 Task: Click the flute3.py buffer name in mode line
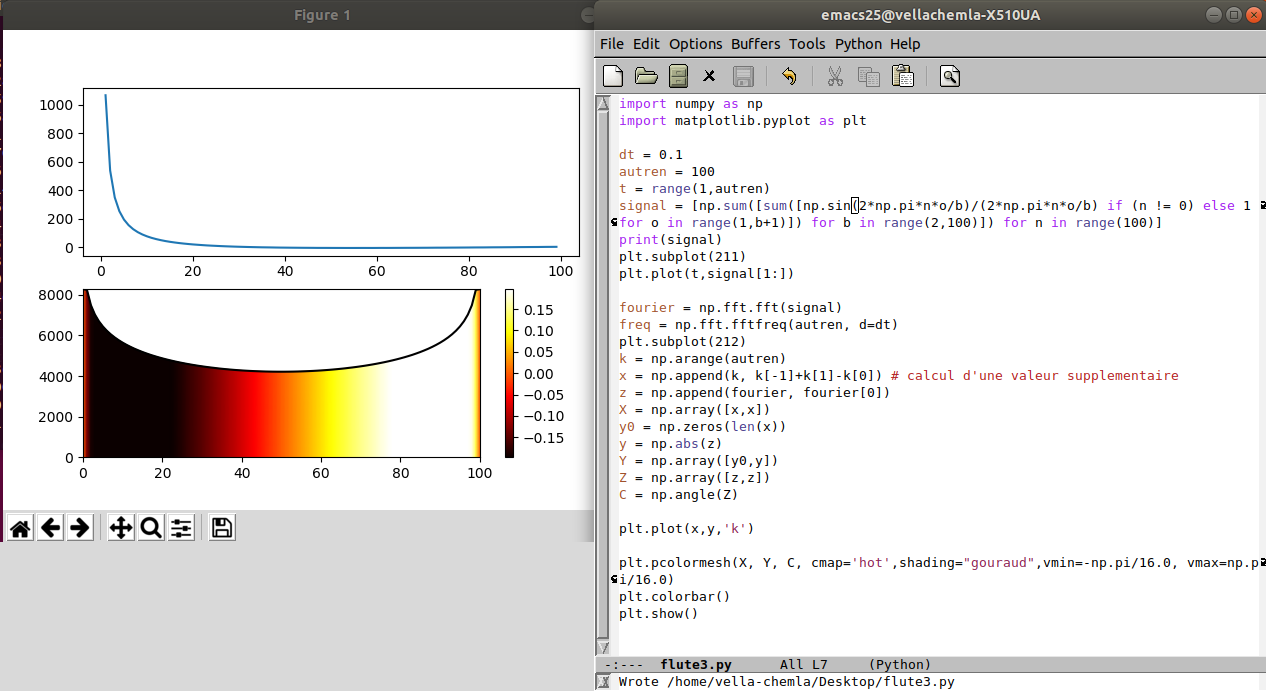[696, 664]
